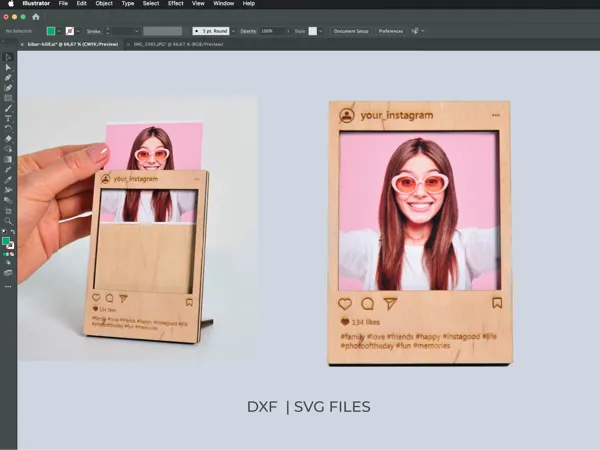Open the Select menu

pyautogui.click(x=151, y=3)
